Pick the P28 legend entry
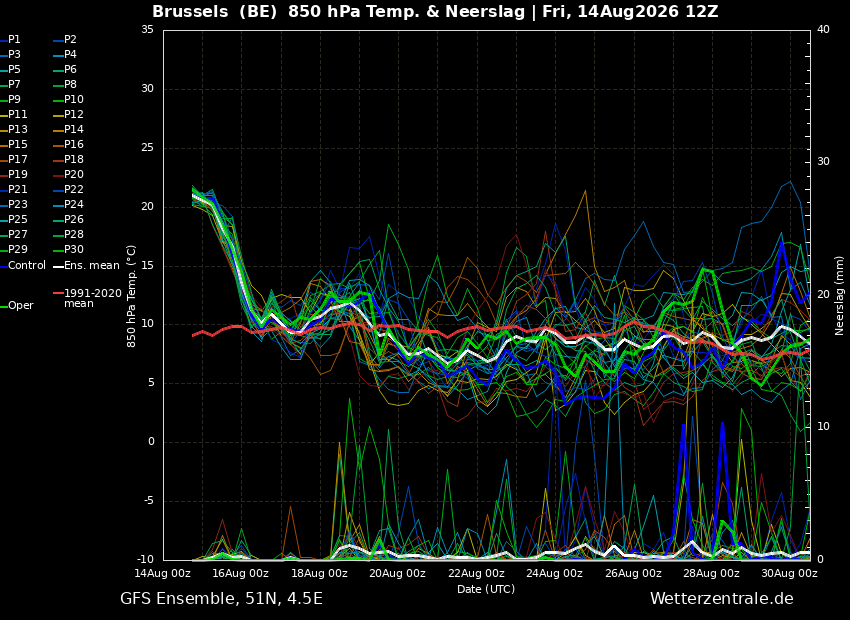 (68, 235)
